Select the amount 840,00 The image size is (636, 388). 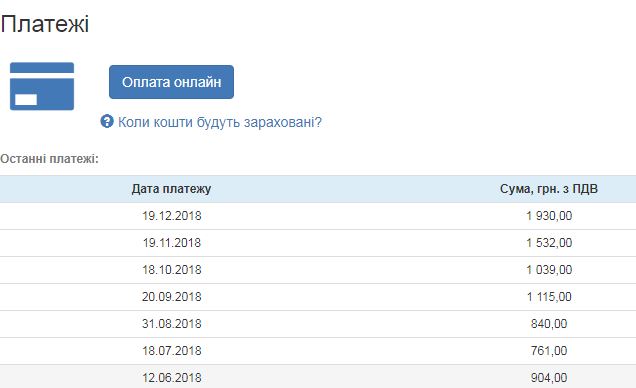click(549, 324)
